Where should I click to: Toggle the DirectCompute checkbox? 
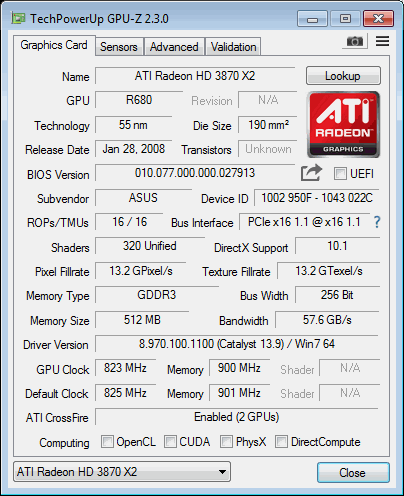coord(281,442)
